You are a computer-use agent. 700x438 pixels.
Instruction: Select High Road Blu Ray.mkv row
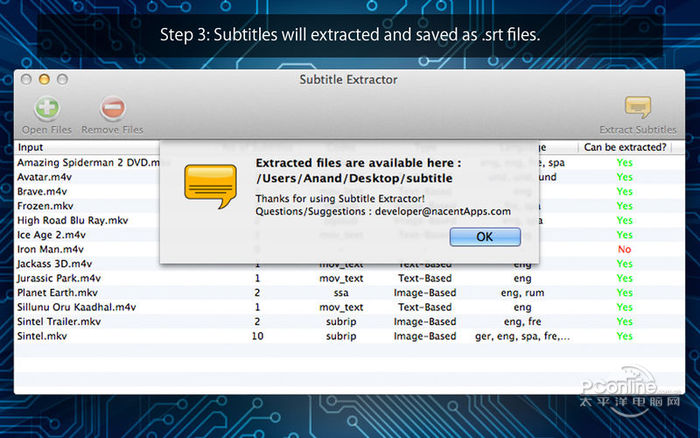350,221
